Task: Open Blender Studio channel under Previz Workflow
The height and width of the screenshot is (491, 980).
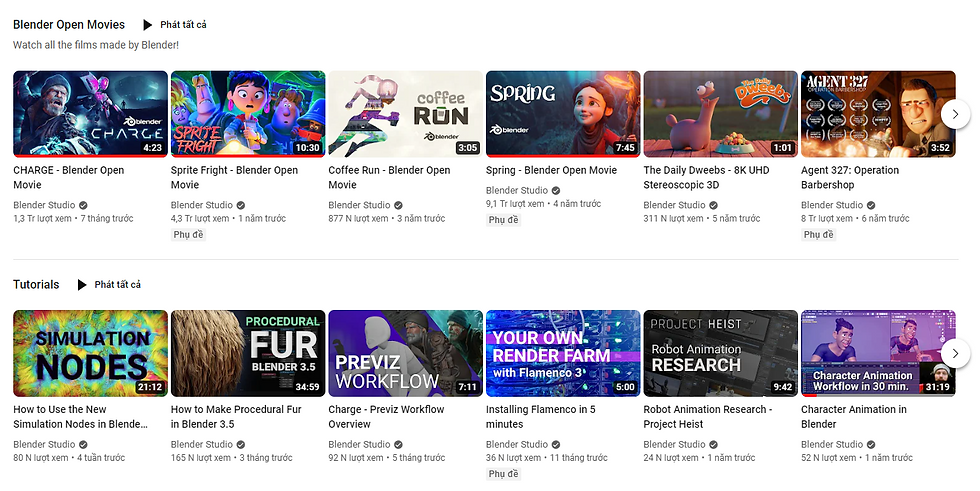Action: tap(359, 444)
